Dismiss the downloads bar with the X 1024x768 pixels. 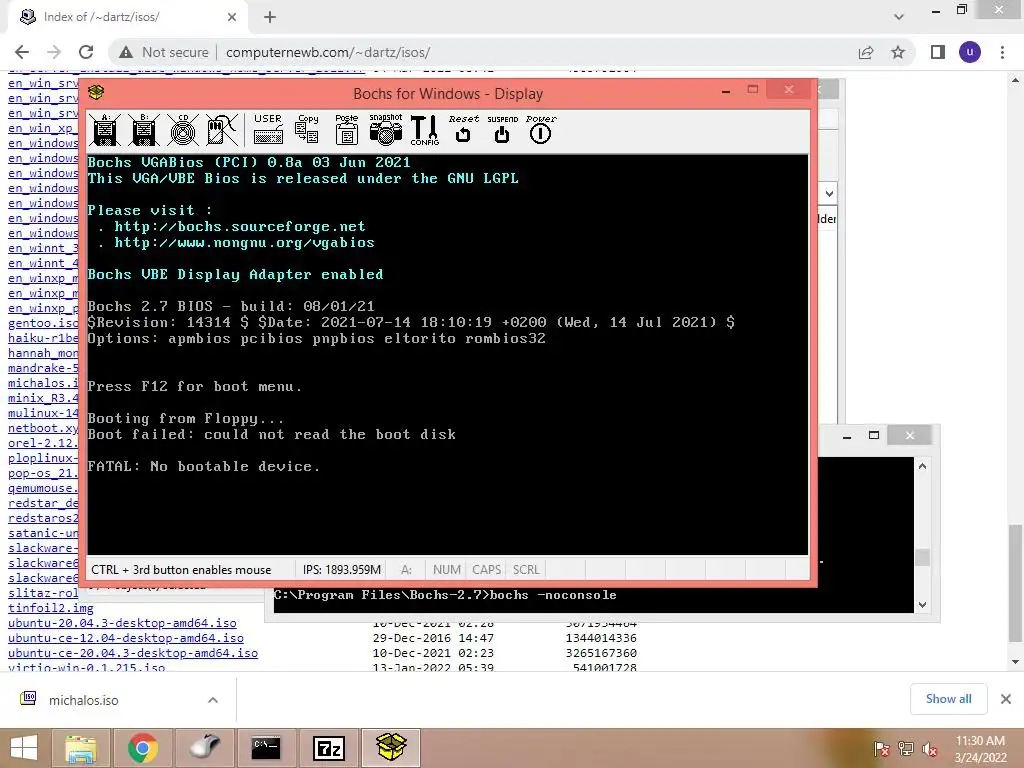pos(1006,699)
